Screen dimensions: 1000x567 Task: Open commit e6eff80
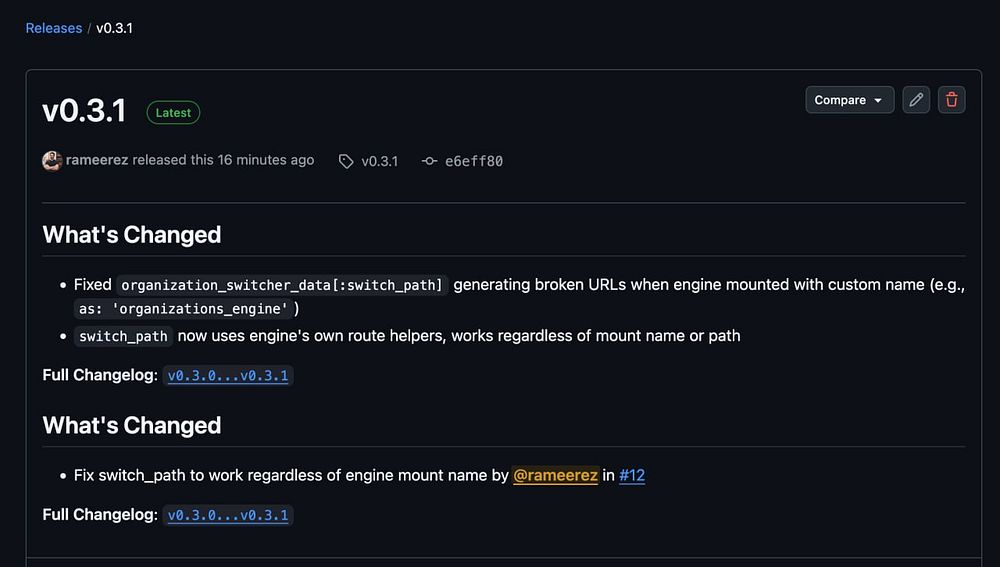[x=473, y=161]
